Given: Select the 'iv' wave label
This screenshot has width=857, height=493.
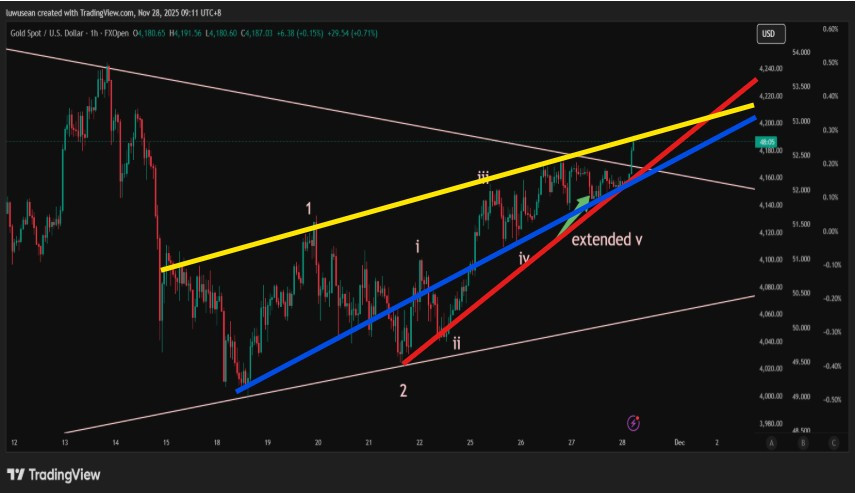Looking at the screenshot, I should [524, 258].
